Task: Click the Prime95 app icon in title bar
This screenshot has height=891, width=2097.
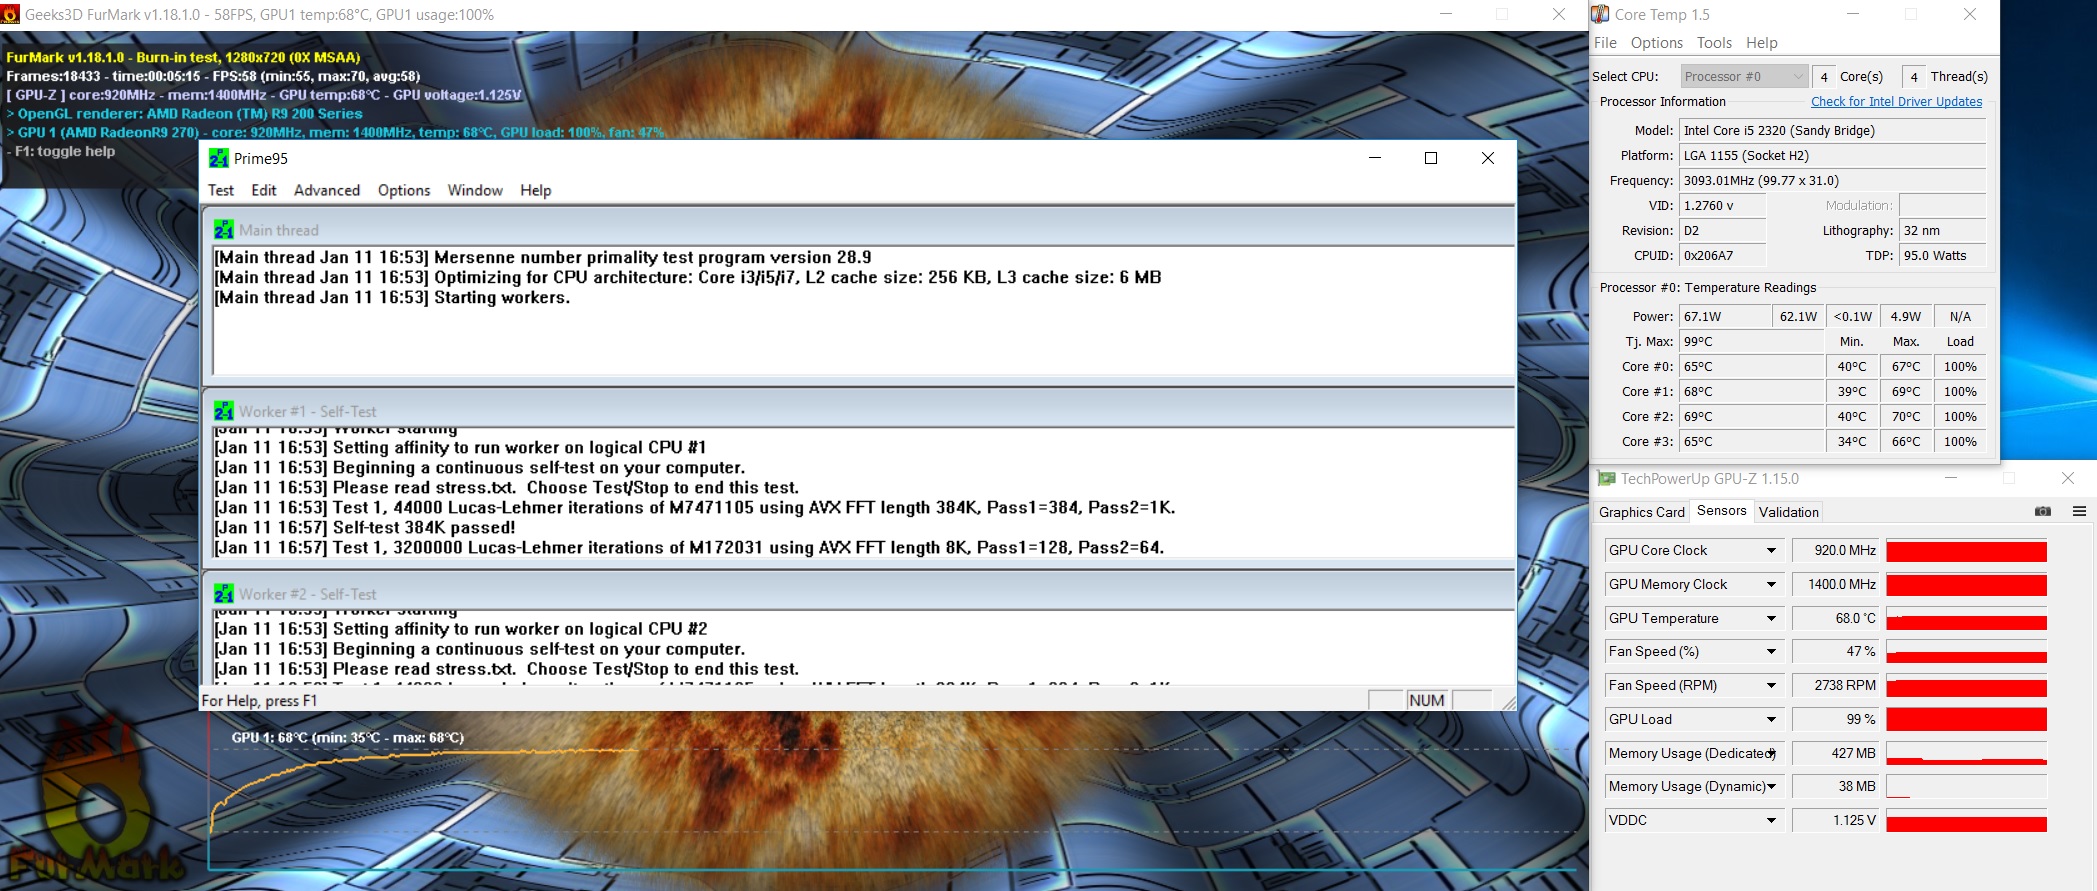Action: point(219,158)
